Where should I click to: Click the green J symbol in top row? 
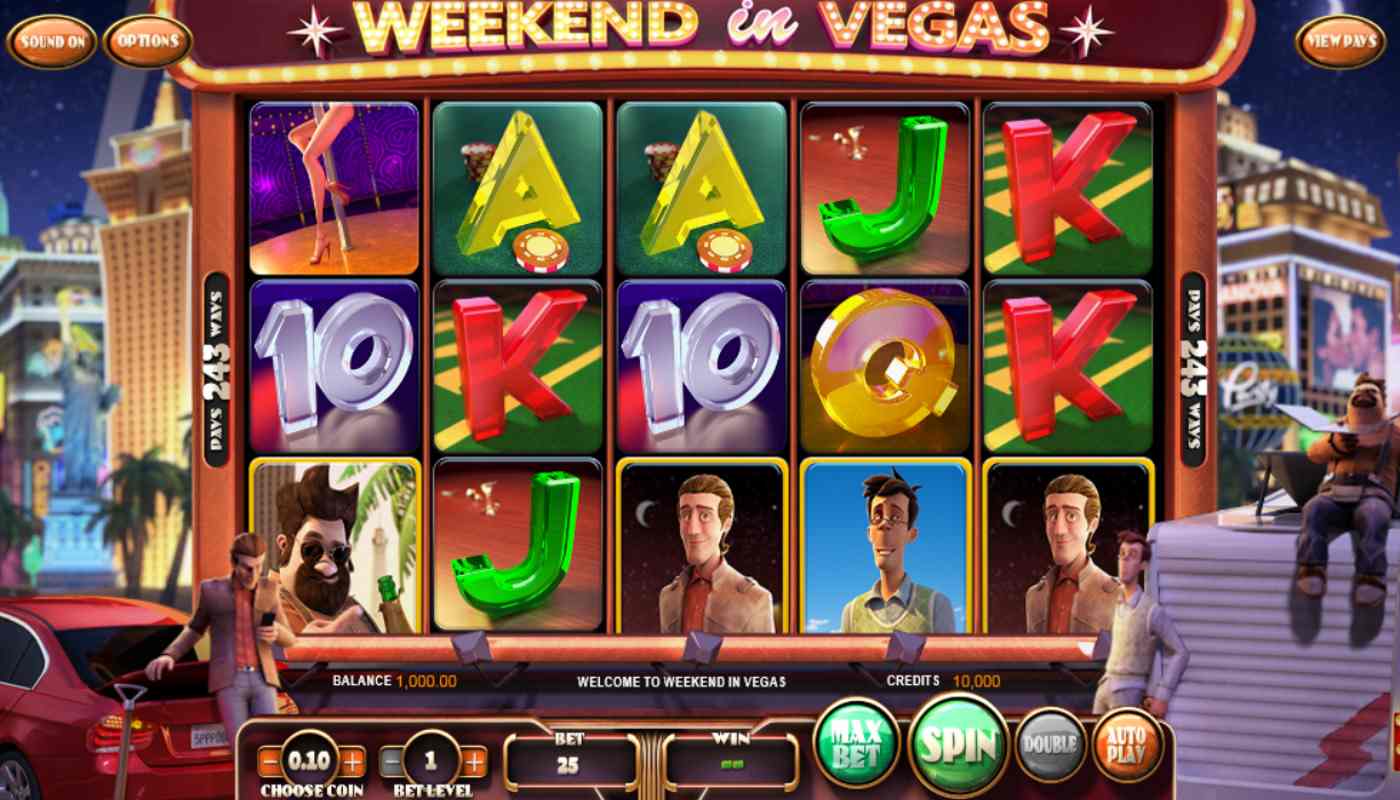885,188
